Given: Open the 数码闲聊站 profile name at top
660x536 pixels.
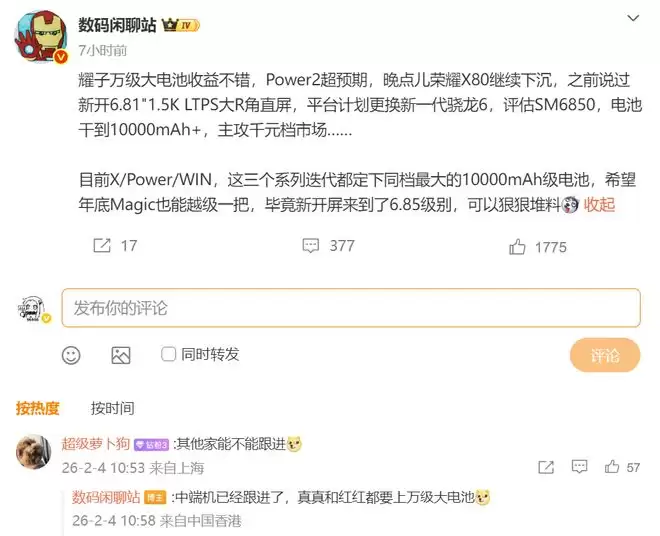Looking at the screenshot, I should pos(117,25).
